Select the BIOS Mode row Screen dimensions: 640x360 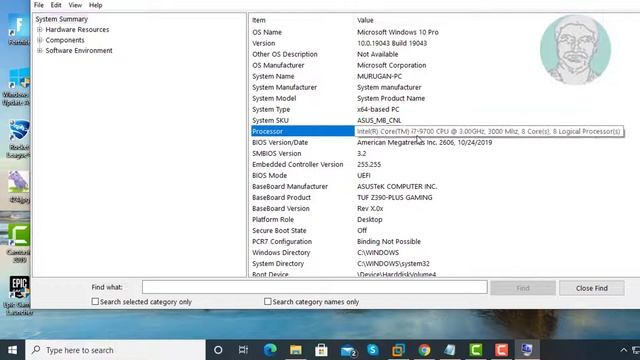coord(445,176)
